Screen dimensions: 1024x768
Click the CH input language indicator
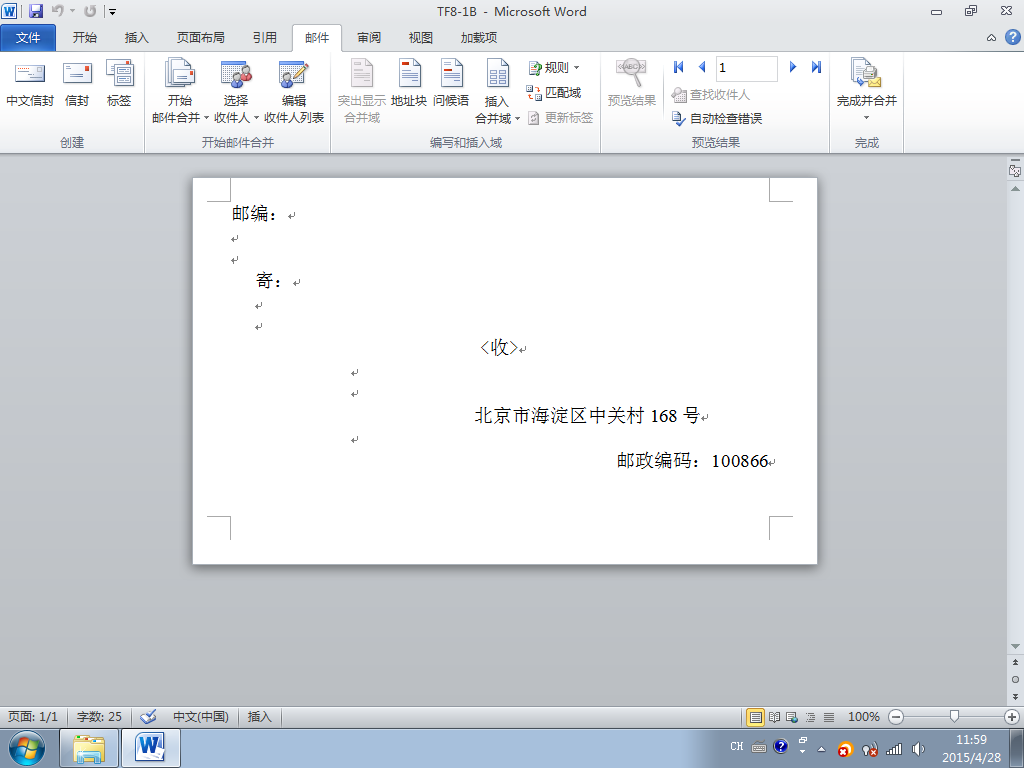point(737,746)
